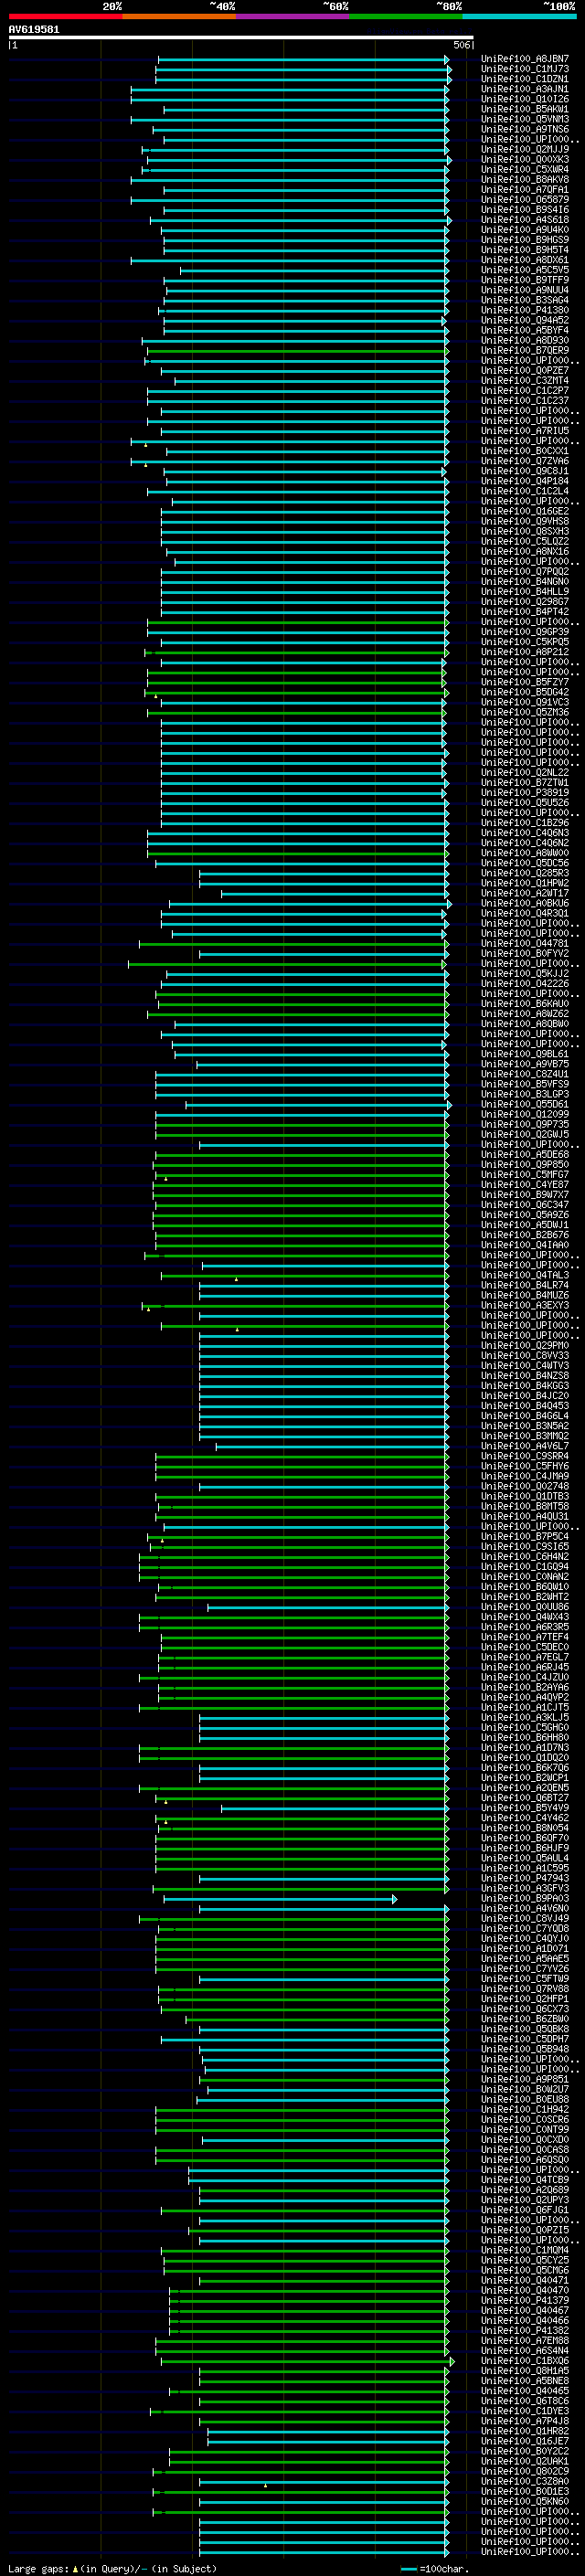Click the alignment bar for UniRef100_Q55D61
Image resolution: width=585 pixels, height=2576 pixels.
[x=318, y=1104]
